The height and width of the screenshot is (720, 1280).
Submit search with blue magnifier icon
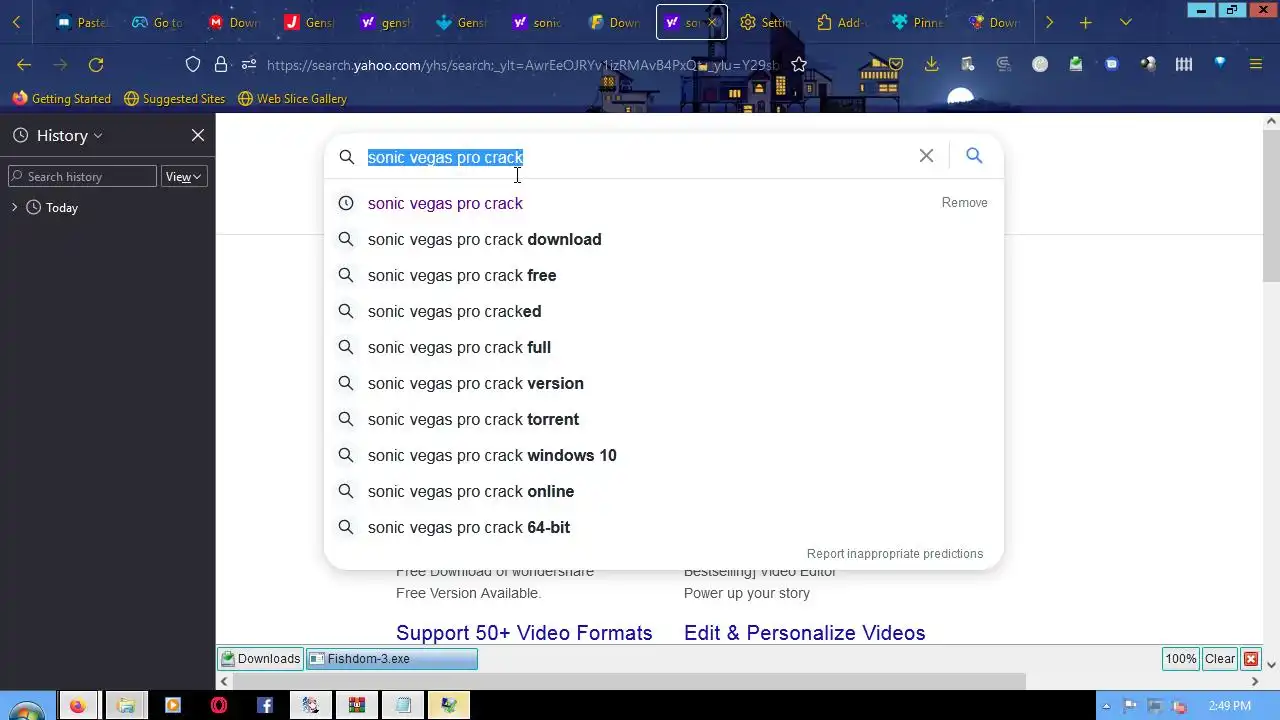(x=974, y=156)
